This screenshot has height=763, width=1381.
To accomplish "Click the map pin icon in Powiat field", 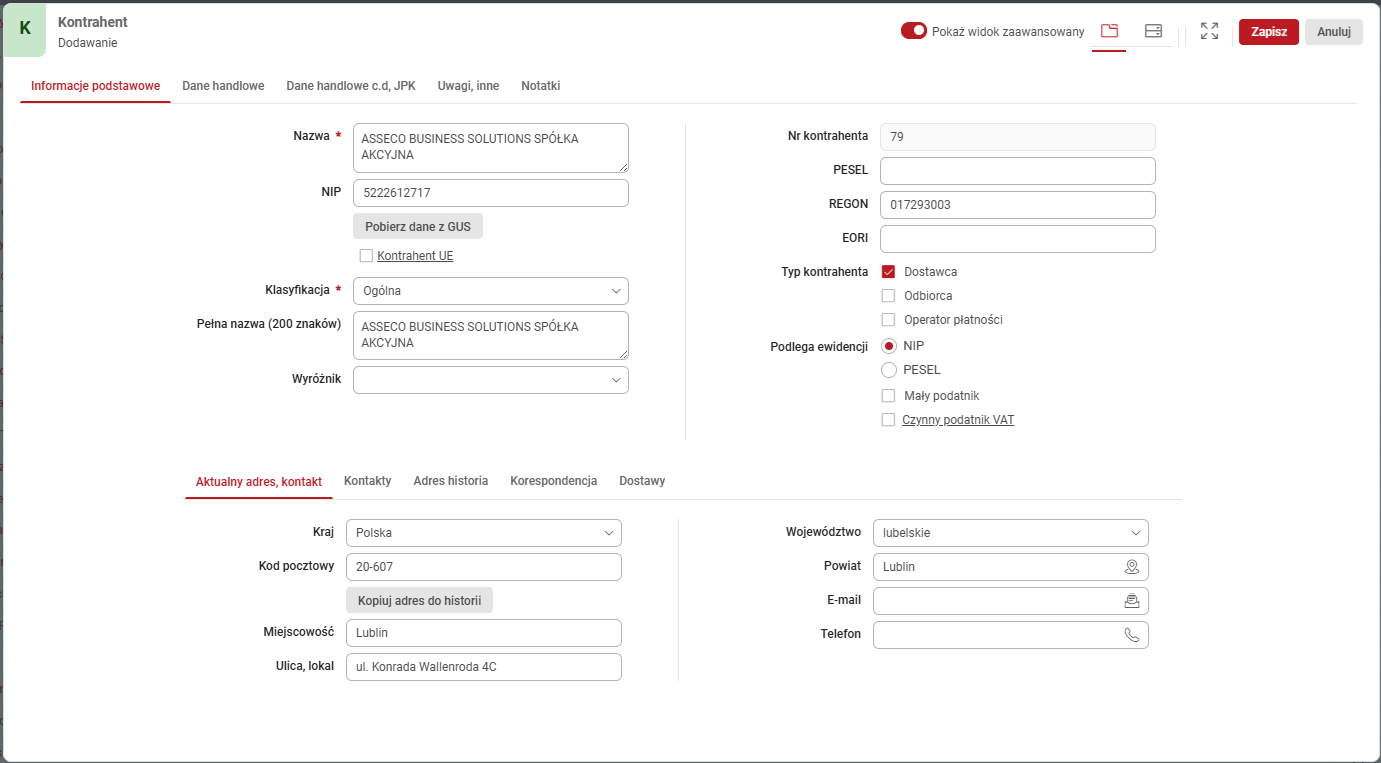I will pos(1131,566).
